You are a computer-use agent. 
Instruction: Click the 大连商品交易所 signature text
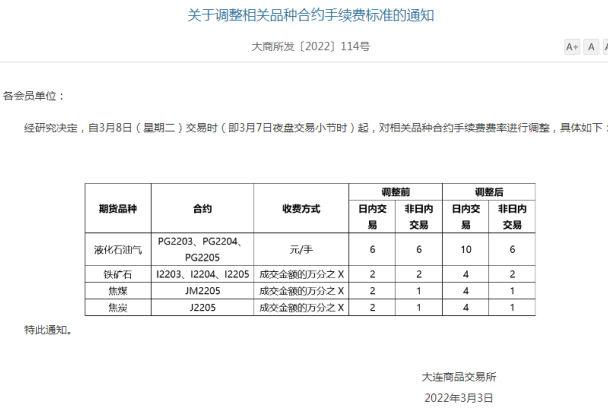coord(458,377)
